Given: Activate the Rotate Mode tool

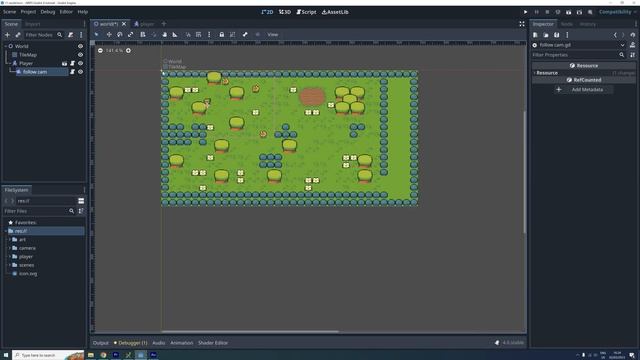Looking at the screenshot, I should 120,35.
